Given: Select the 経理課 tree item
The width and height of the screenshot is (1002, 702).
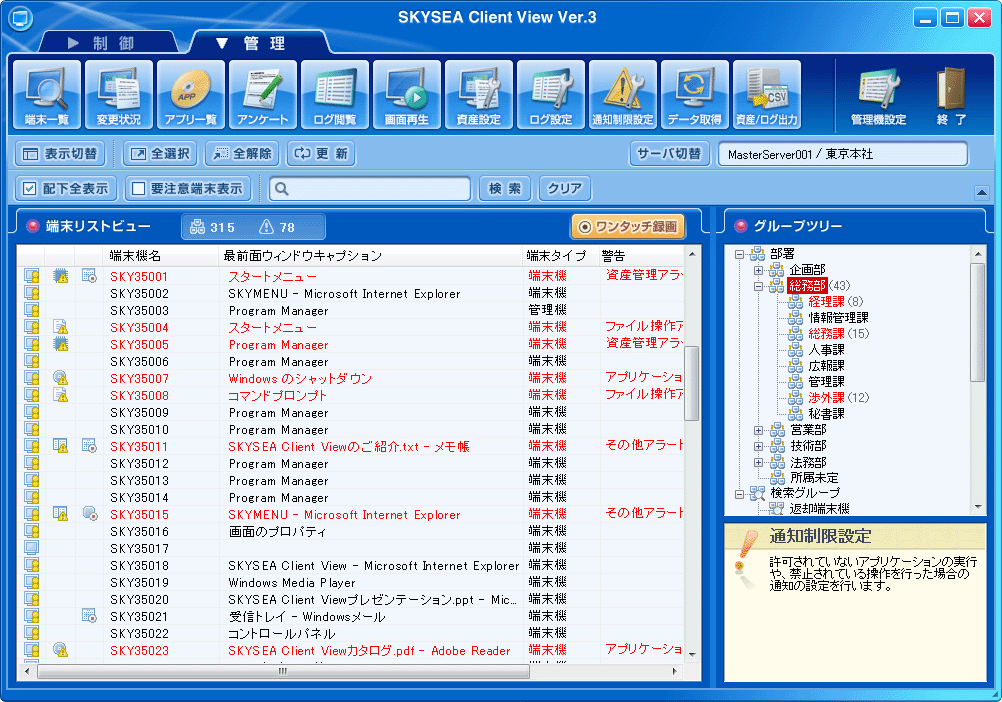Looking at the screenshot, I should pyautogui.click(x=826, y=301).
